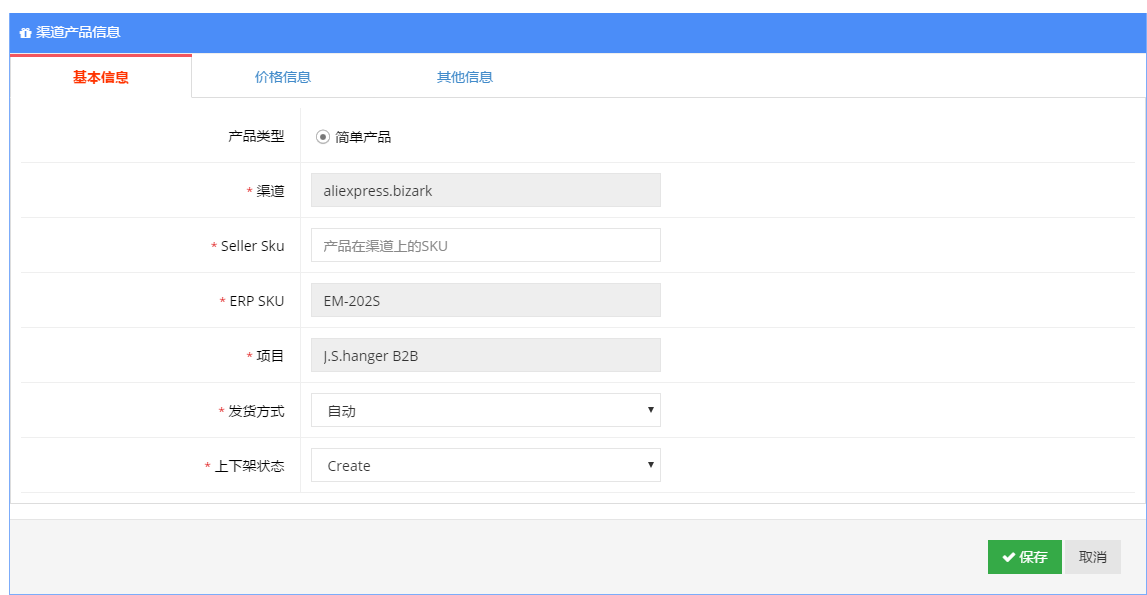The height and width of the screenshot is (595, 1147).
Task: Open the 价格信息 tab
Action: click(282, 77)
